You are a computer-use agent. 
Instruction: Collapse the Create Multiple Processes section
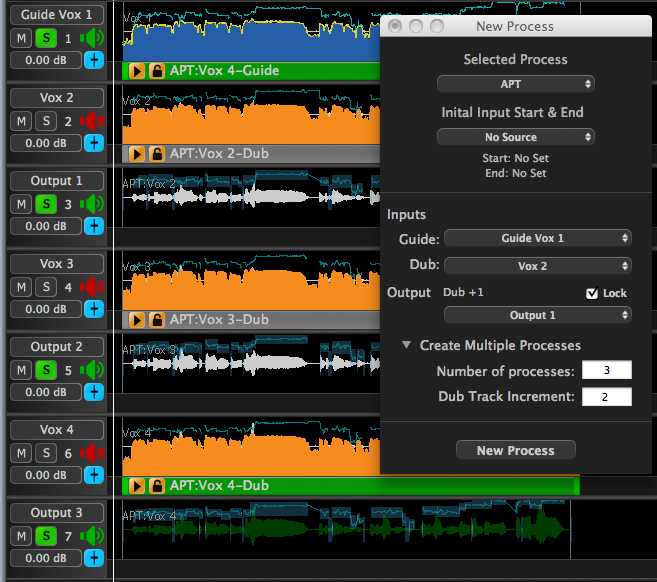(x=407, y=345)
